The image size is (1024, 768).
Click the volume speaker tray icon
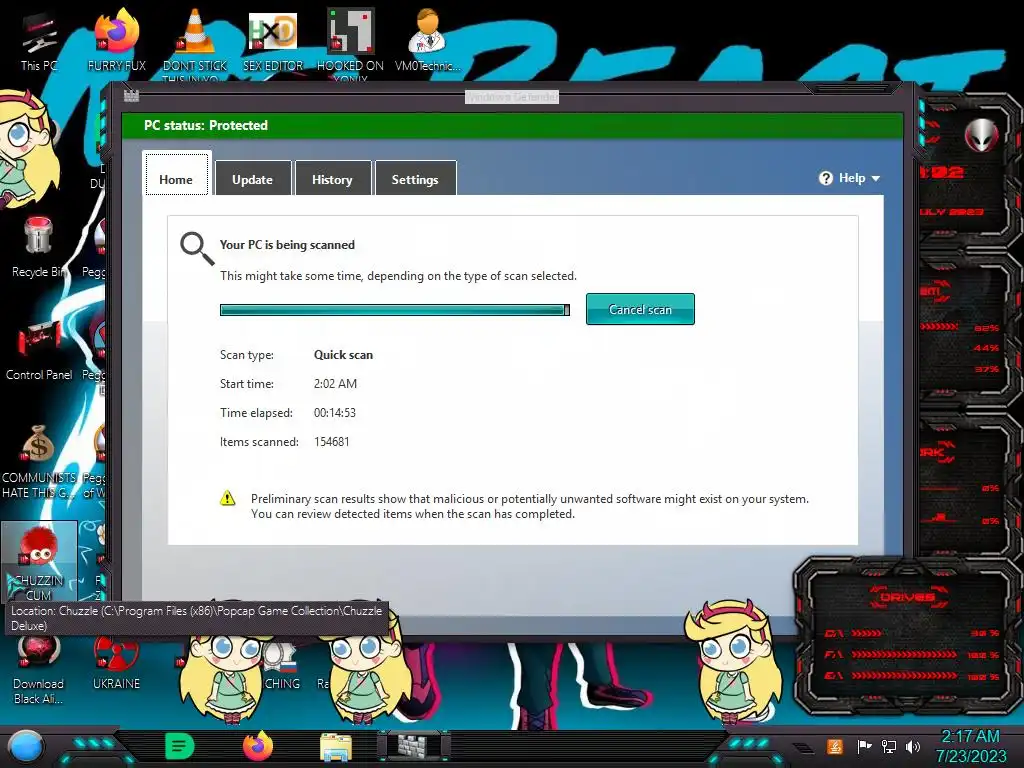(x=912, y=746)
